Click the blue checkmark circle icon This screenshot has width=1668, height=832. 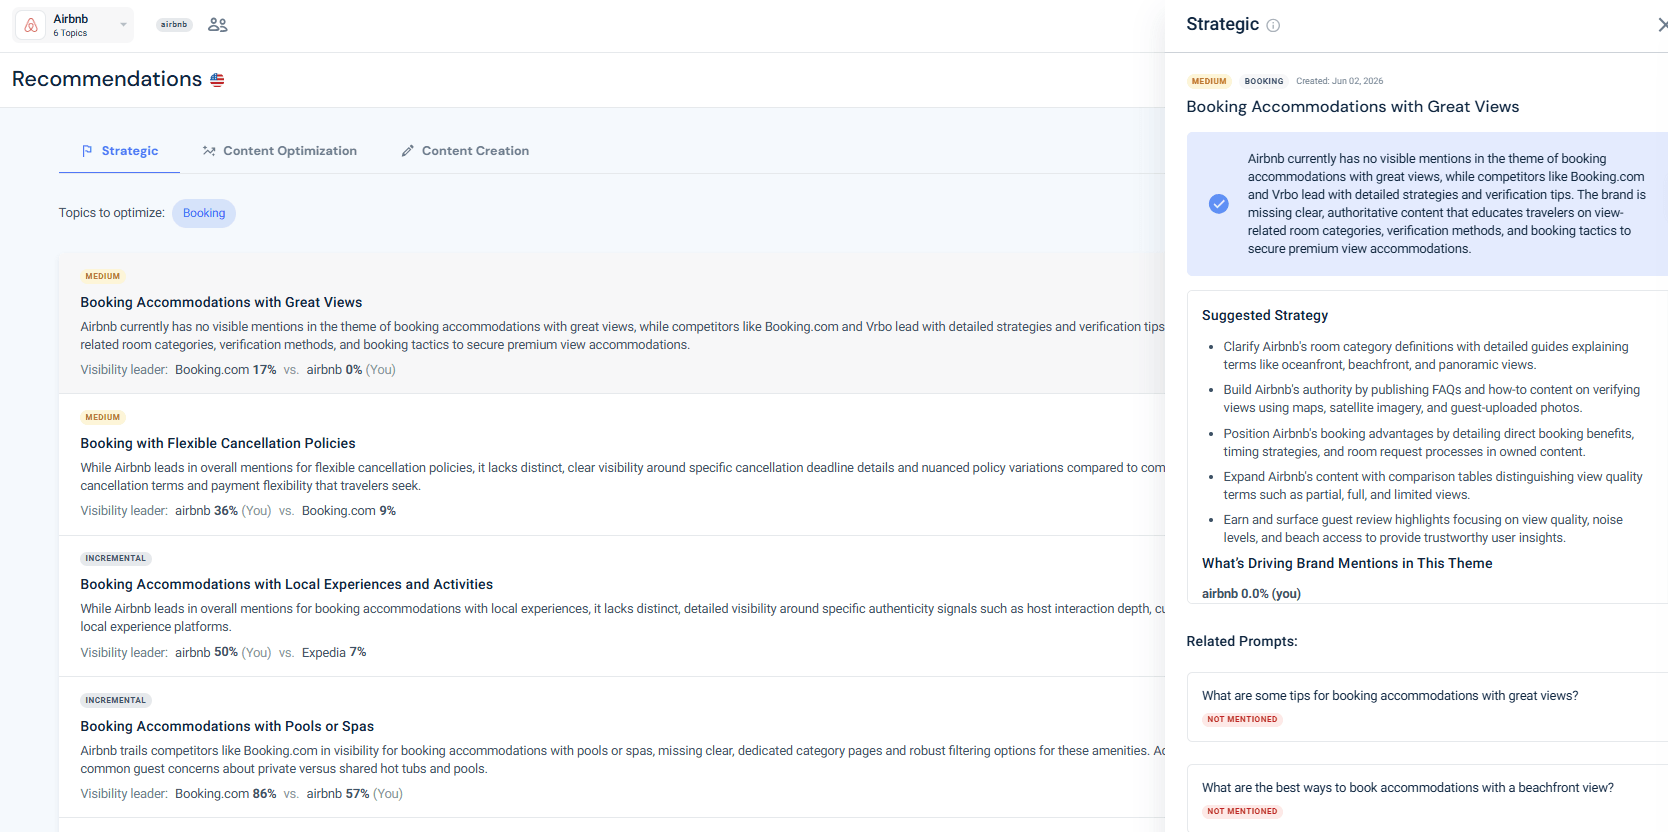pyautogui.click(x=1219, y=204)
